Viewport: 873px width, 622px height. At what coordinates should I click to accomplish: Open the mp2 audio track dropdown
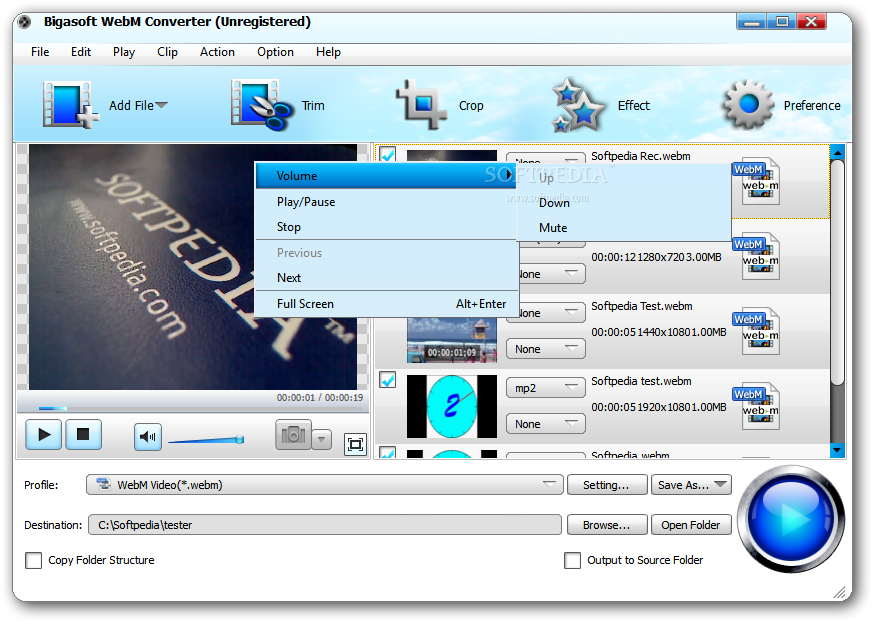(x=546, y=388)
